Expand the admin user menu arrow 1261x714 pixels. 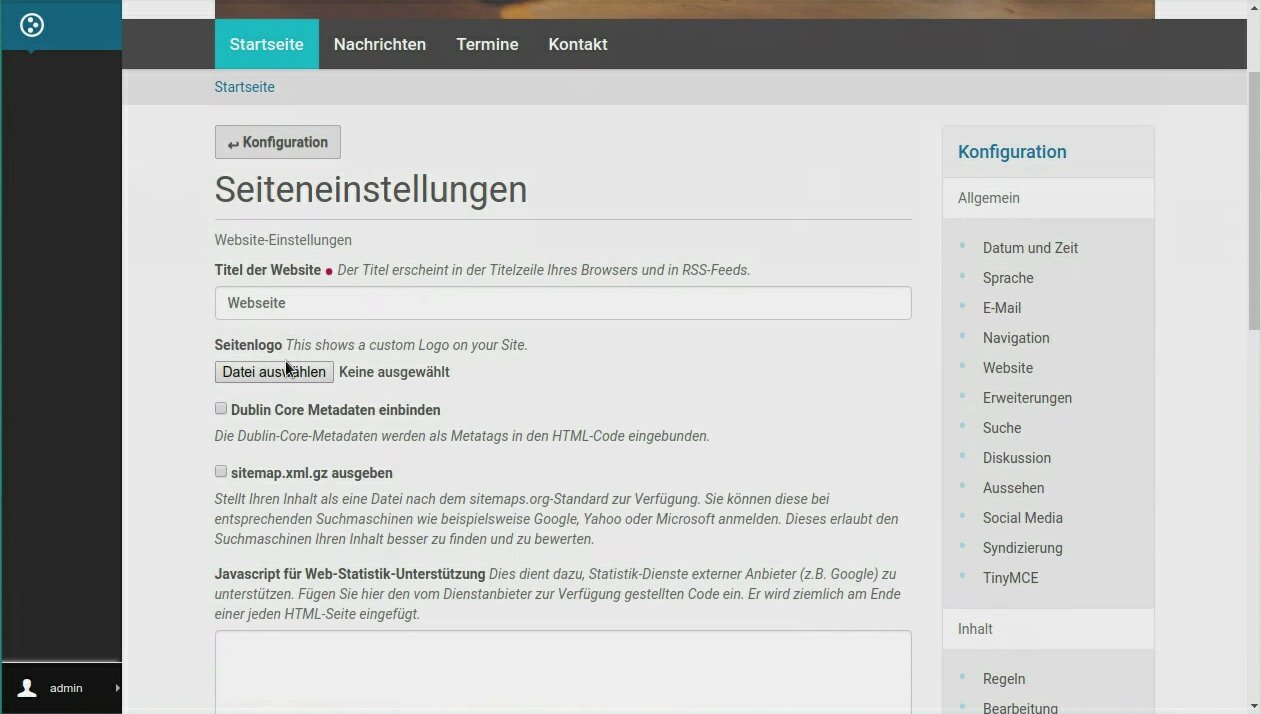pyautogui.click(x=117, y=688)
